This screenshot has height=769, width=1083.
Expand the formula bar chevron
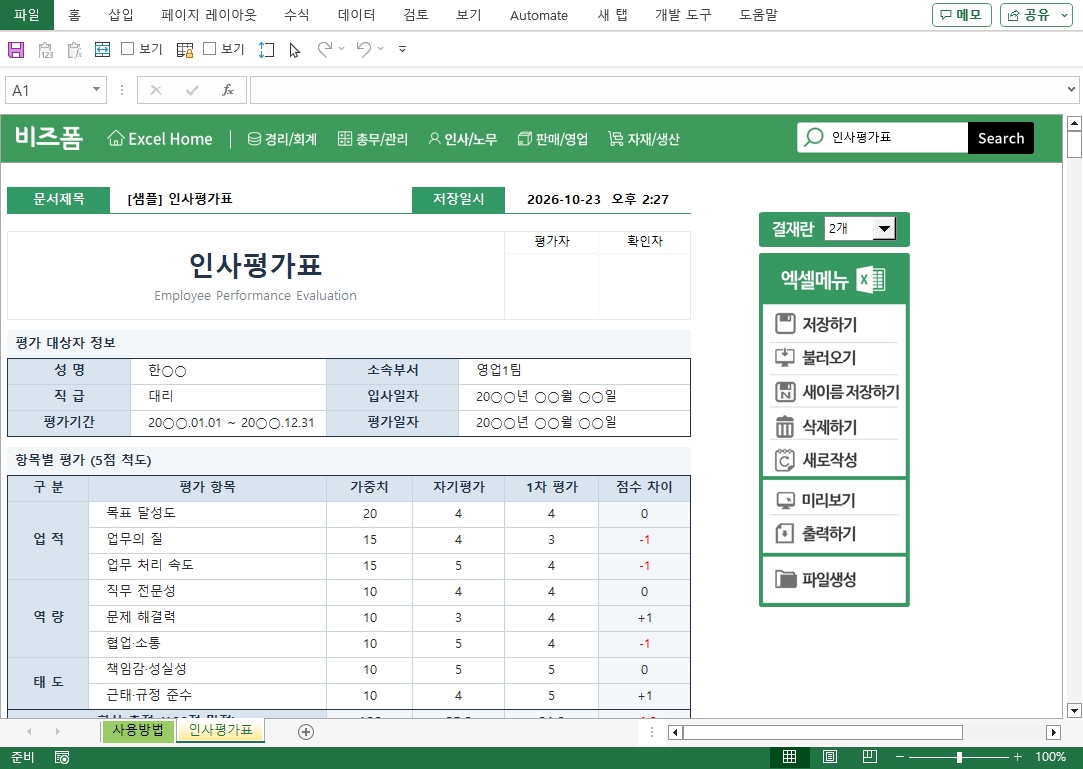pyautogui.click(x=1071, y=89)
